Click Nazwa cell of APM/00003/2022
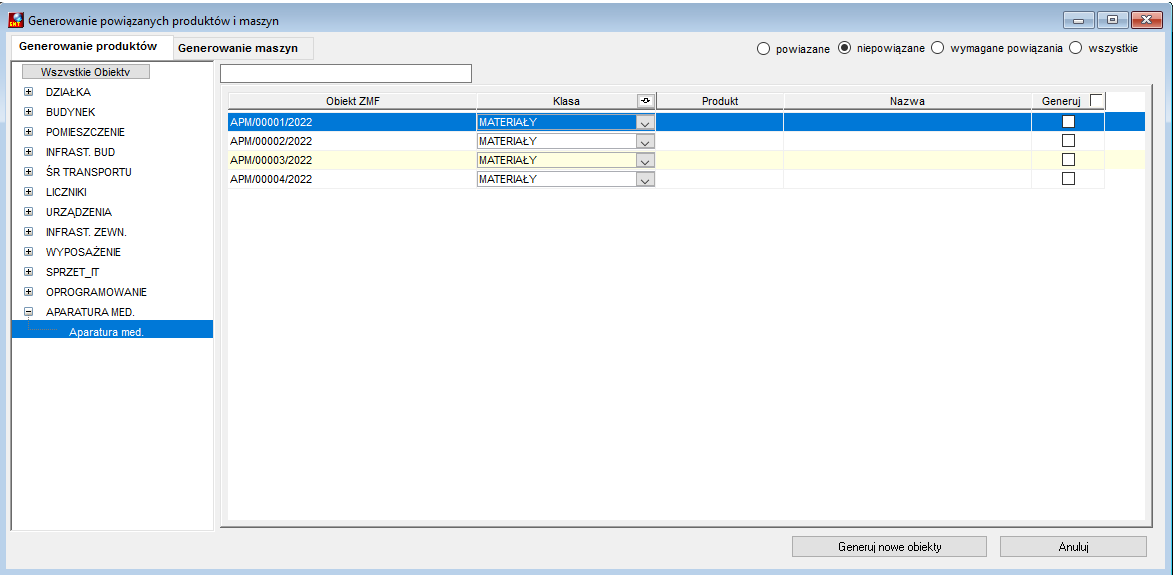The height and width of the screenshot is (576, 1173). [907, 160]
